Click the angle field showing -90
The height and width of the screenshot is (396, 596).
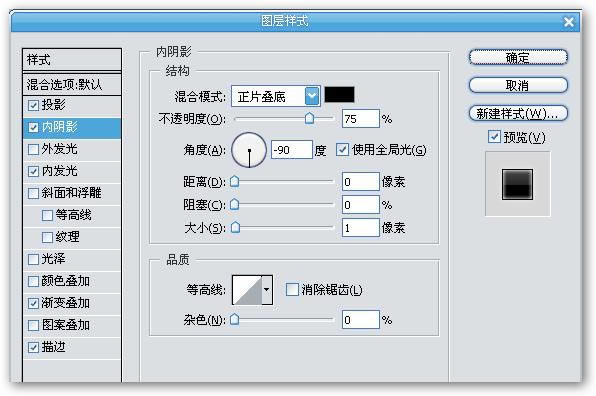point(292,150)
